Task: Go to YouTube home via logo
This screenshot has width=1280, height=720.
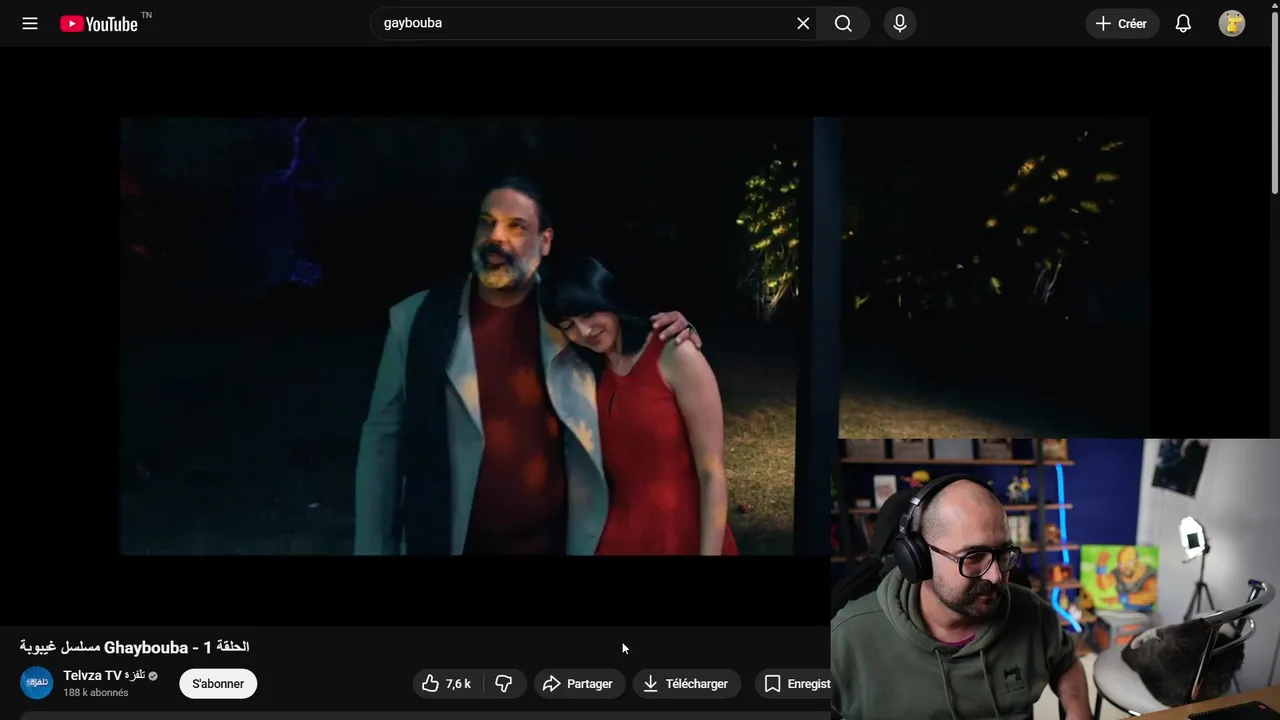Action: [x=99, y=23]
